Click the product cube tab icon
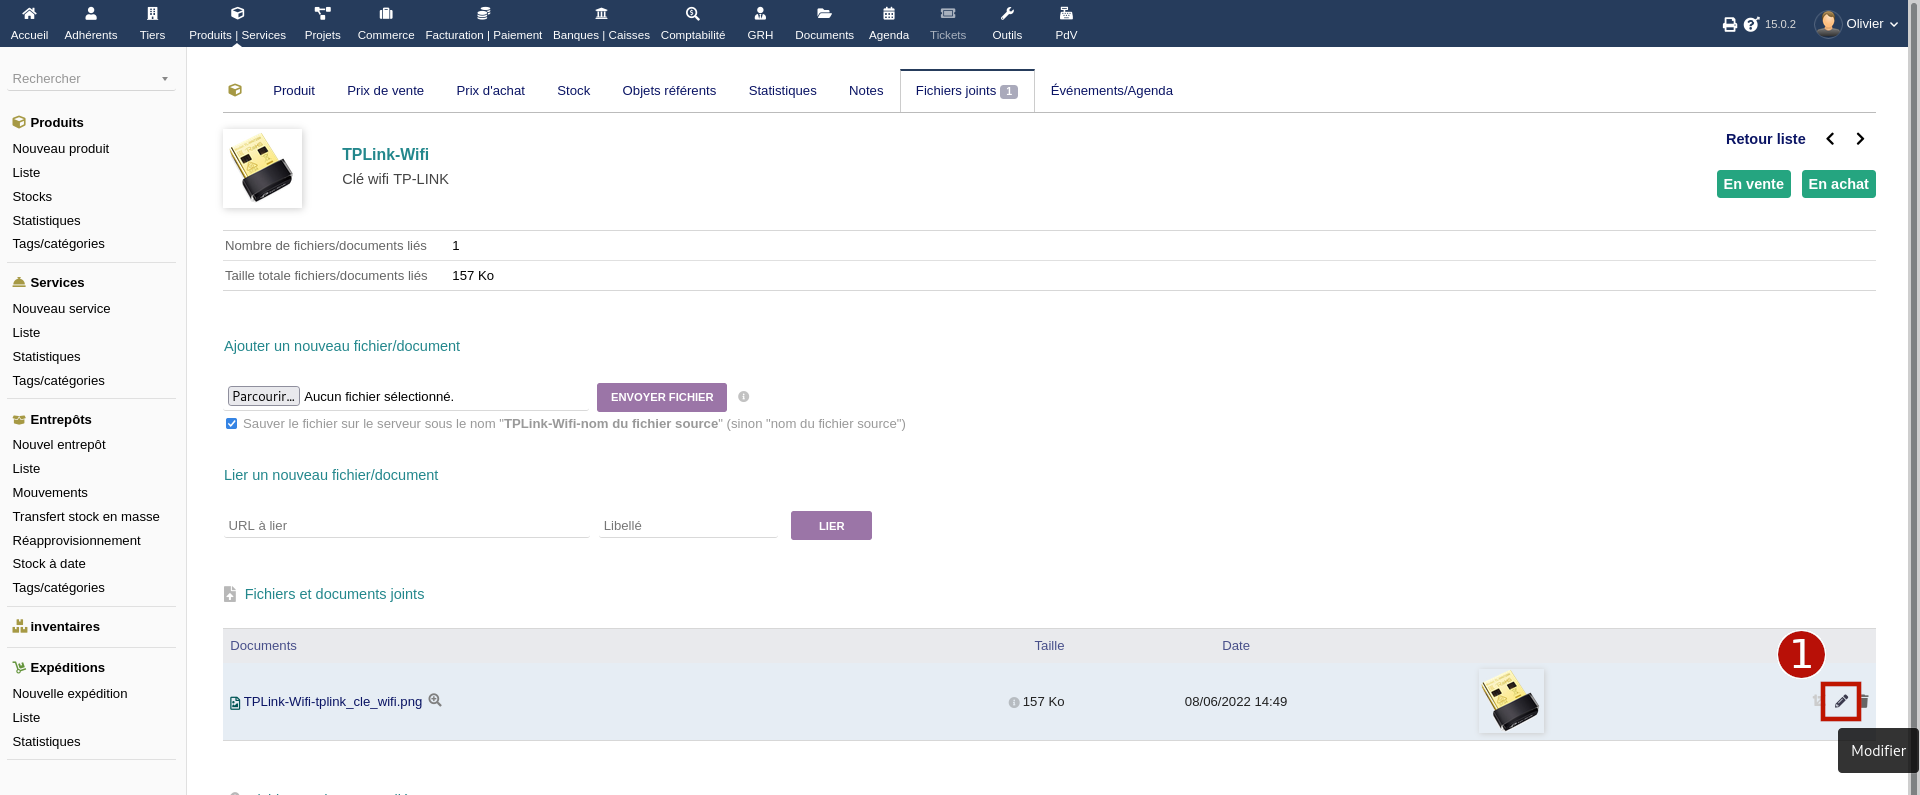The image size is (1920, 795). [235, 90]
